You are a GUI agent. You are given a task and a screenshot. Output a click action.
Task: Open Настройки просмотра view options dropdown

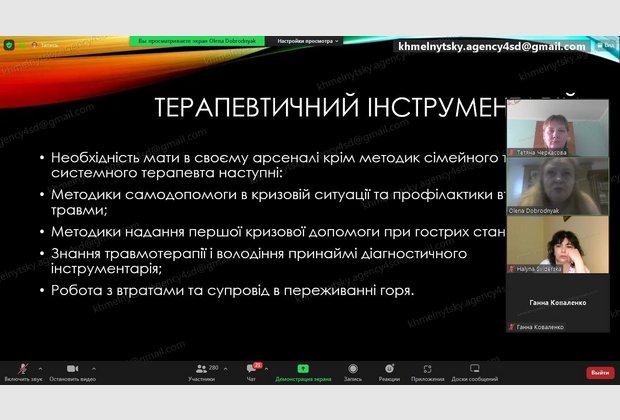pyautogui.click(x=308, y=41)
